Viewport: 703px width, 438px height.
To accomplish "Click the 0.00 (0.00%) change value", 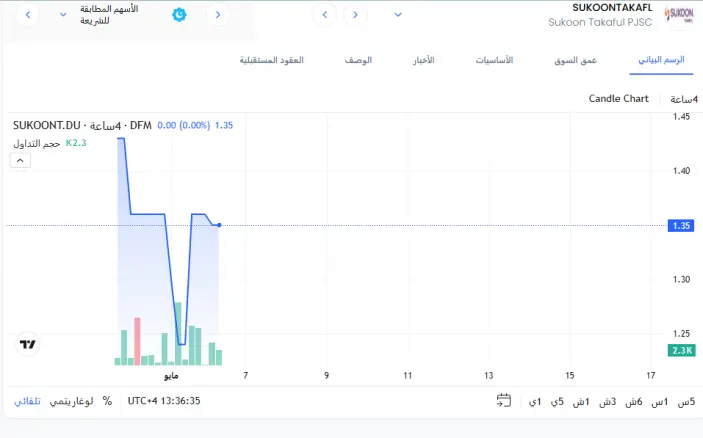I will pyautogui.click(x=183, y=126).
